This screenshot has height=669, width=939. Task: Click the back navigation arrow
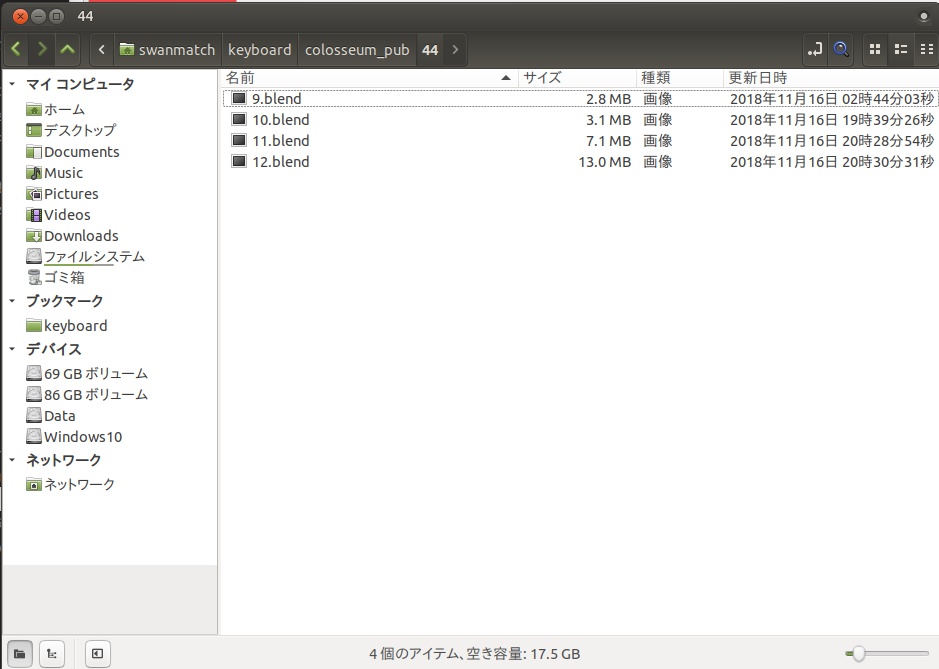coord(15,49)
